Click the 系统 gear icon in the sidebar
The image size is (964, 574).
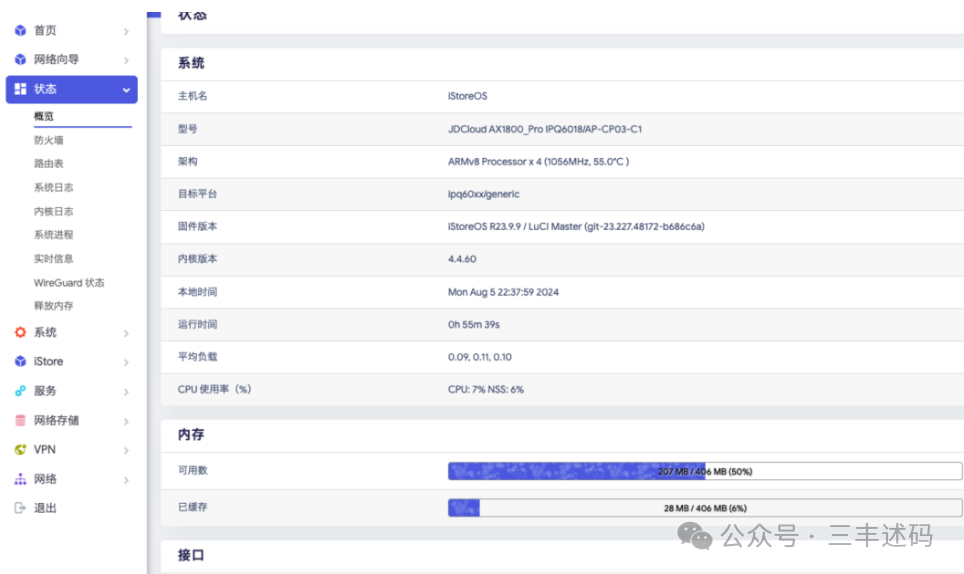tap(20, 332)
